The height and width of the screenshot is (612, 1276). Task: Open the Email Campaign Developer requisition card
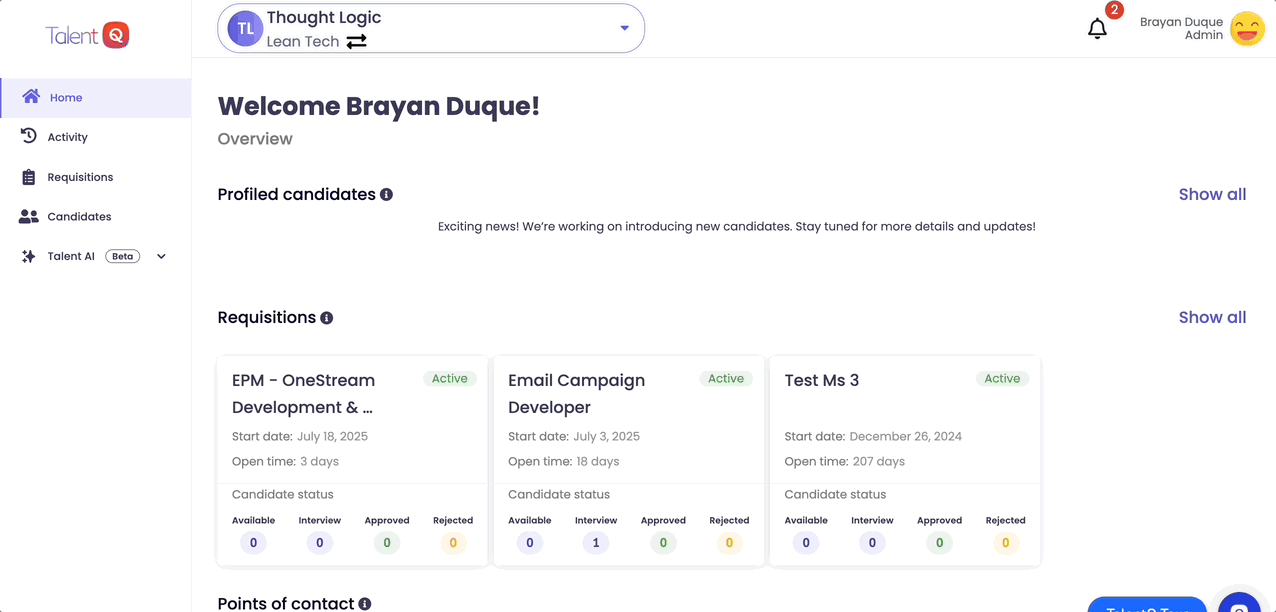(576, 394)
